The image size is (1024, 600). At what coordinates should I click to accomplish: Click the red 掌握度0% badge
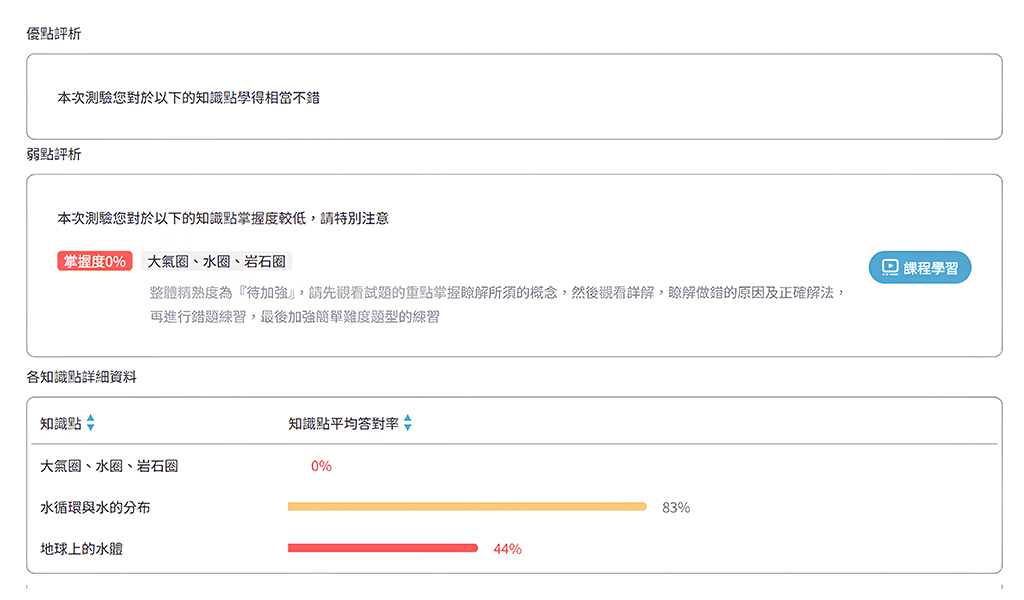click(x=95, y=262)
